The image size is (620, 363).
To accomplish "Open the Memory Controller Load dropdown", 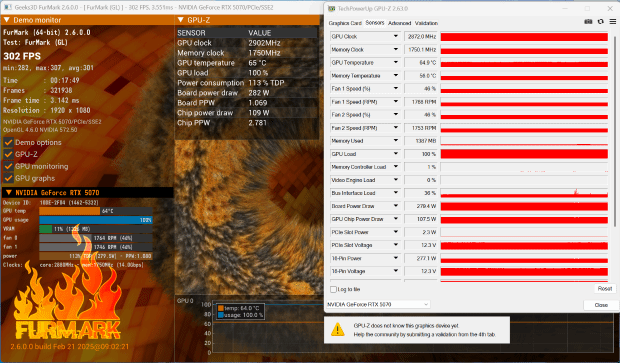I will coord(395,167).
